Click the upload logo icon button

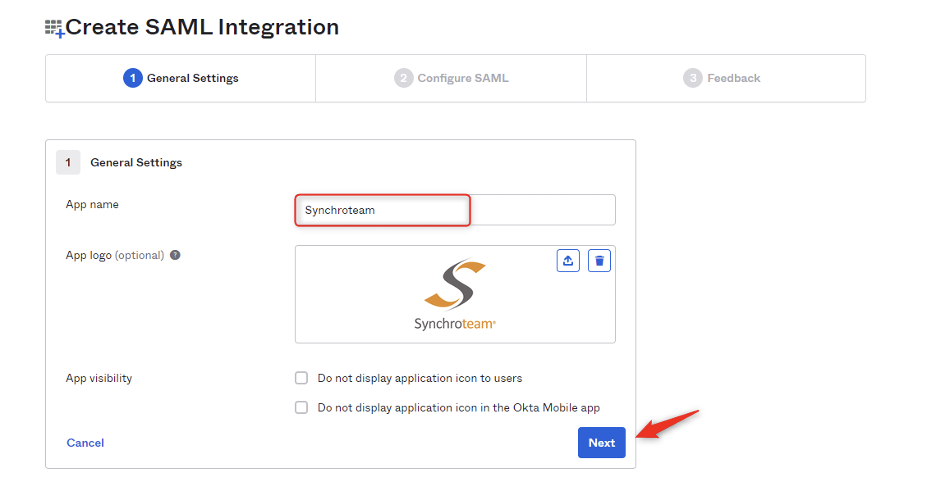pyautogui.click(x=568, y=261)
